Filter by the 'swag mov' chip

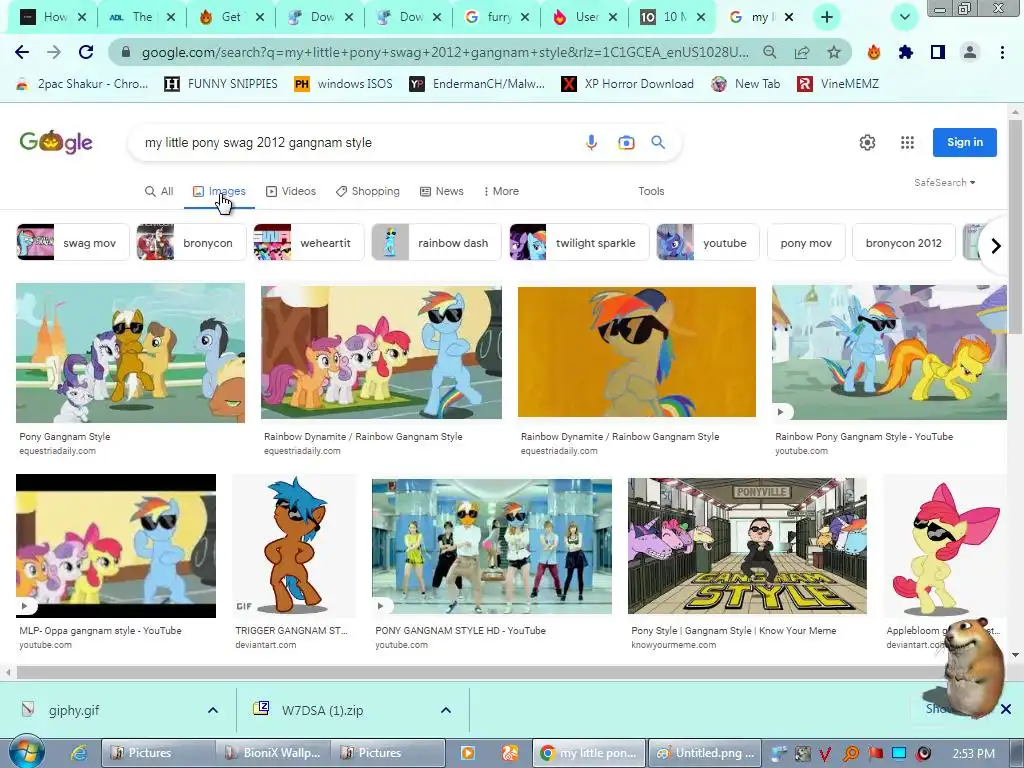[x=72, y=242]
